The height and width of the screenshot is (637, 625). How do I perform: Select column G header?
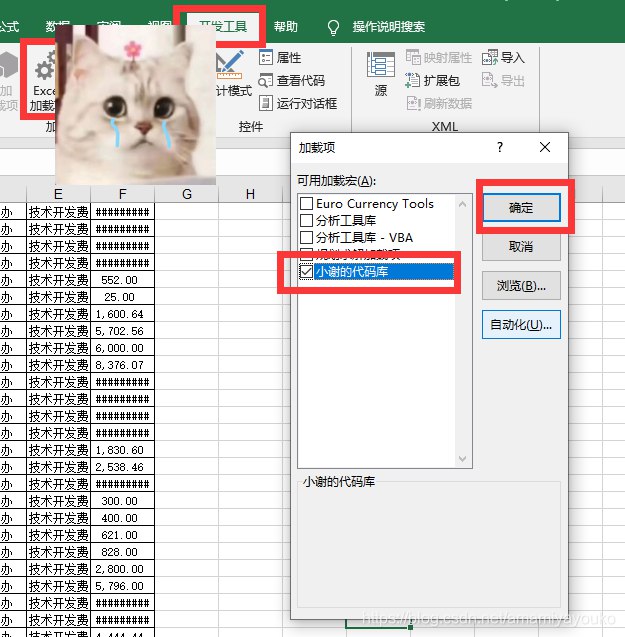(187, 194)
